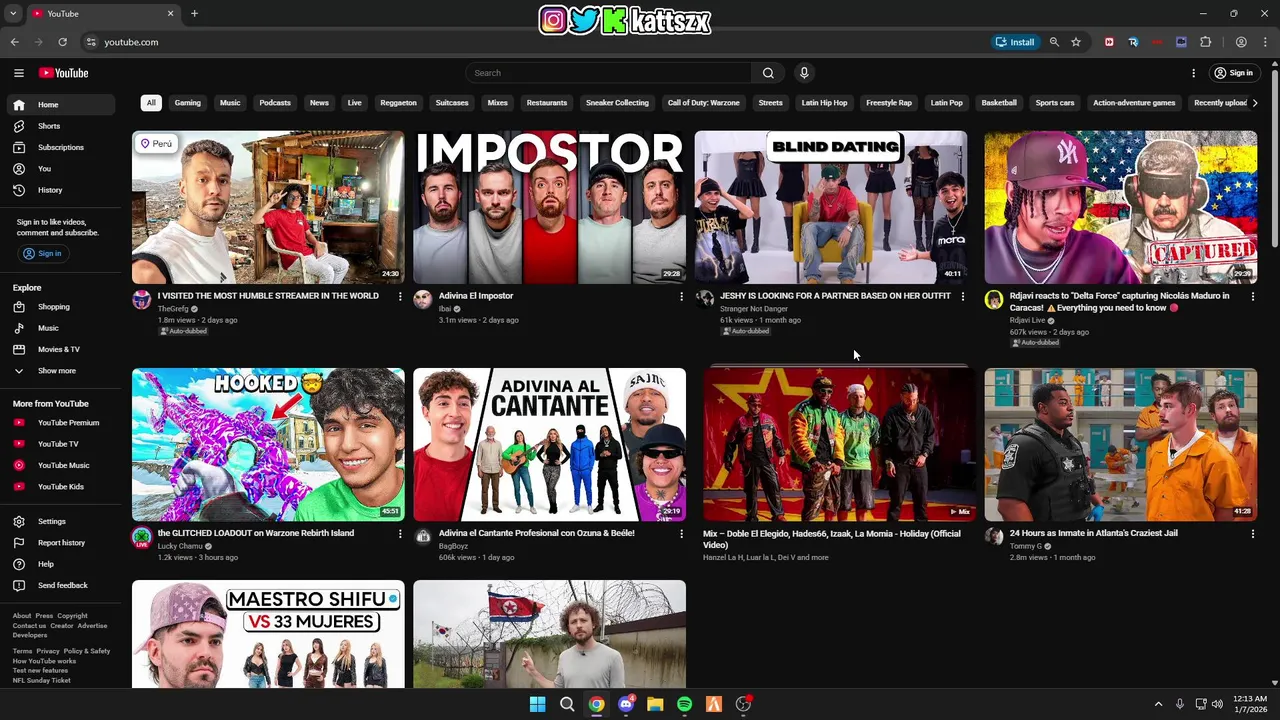Screen dimensions: 1280x720
Task: Open Shopping under Explore
Action: (60, 307)
